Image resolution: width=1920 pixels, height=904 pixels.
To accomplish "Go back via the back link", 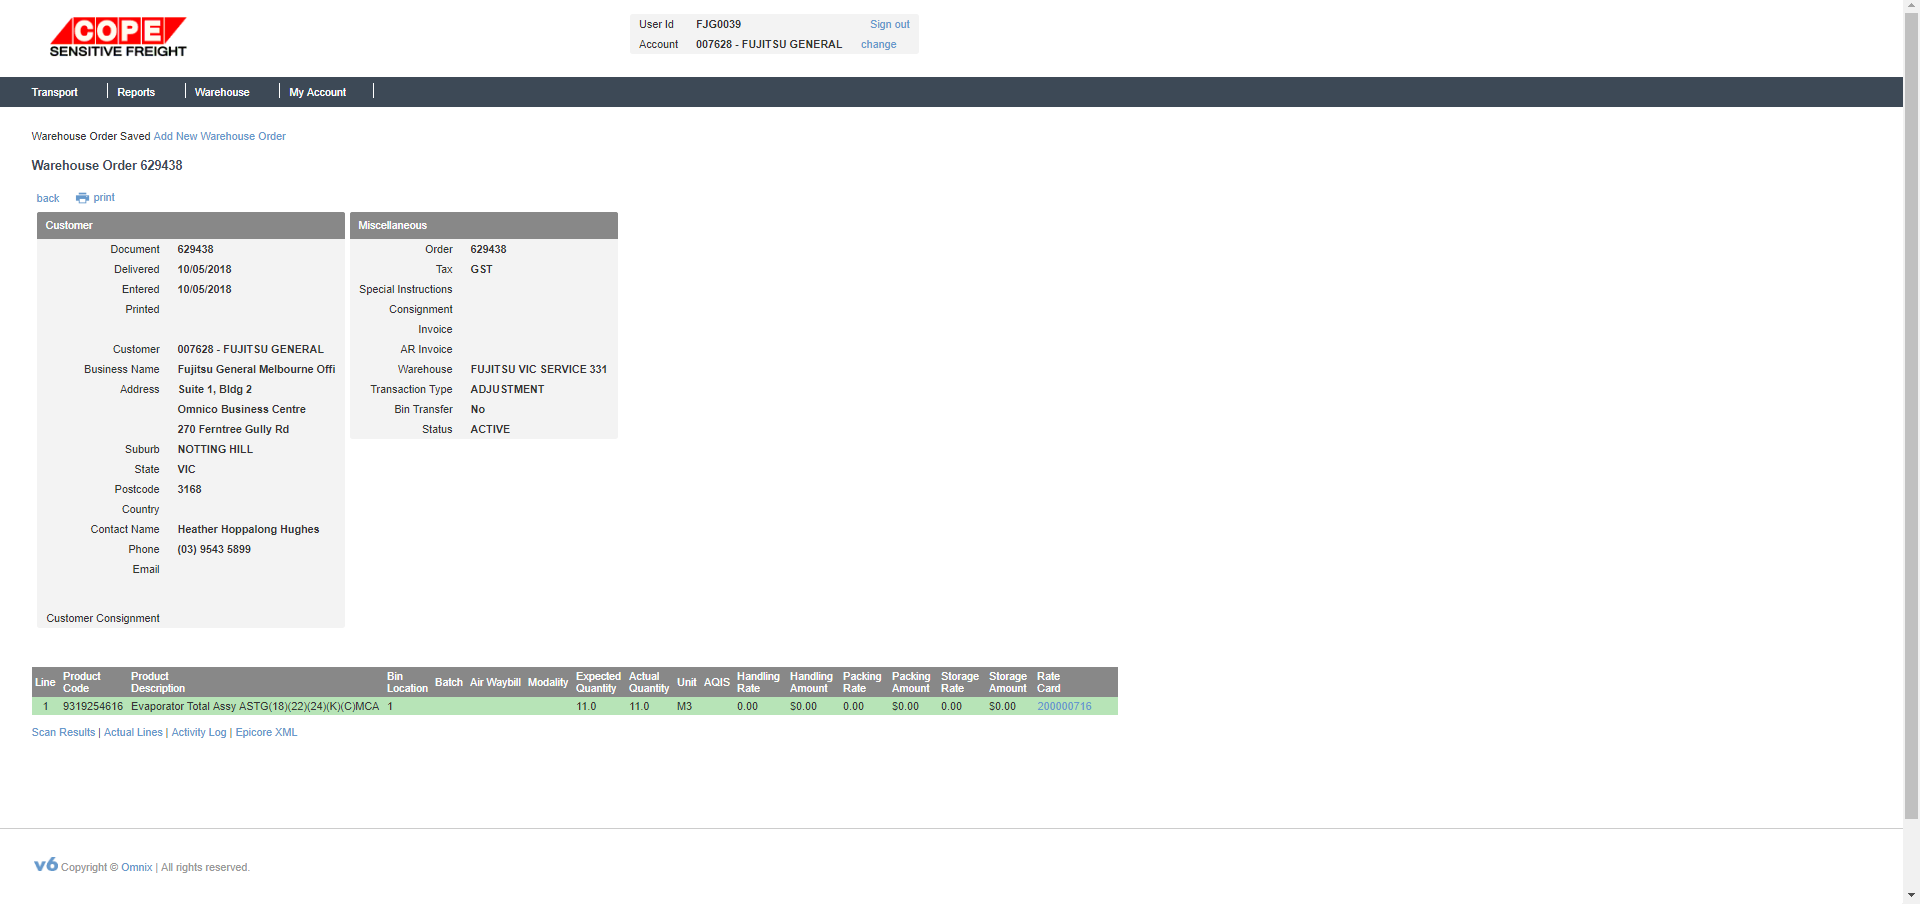I will [x=48, y=198].
